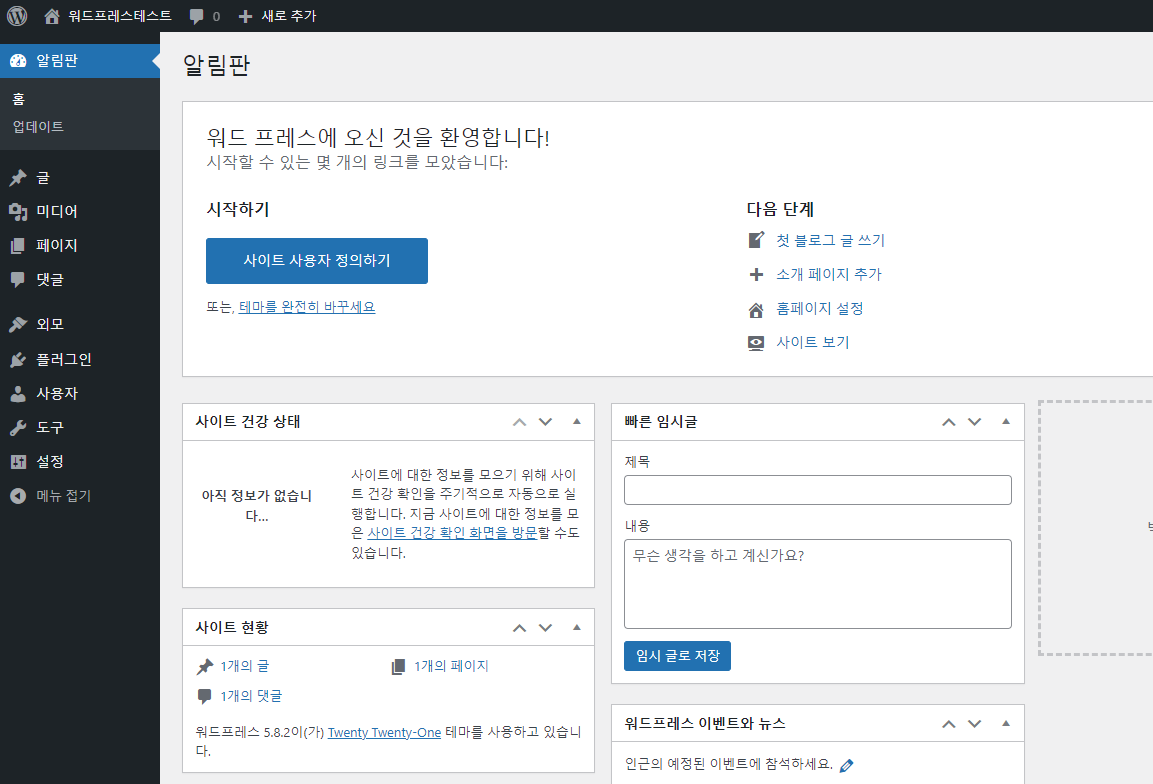The image size is (1153, 784).
Task: Click the 제목 title input field
Action: [818, 490]
